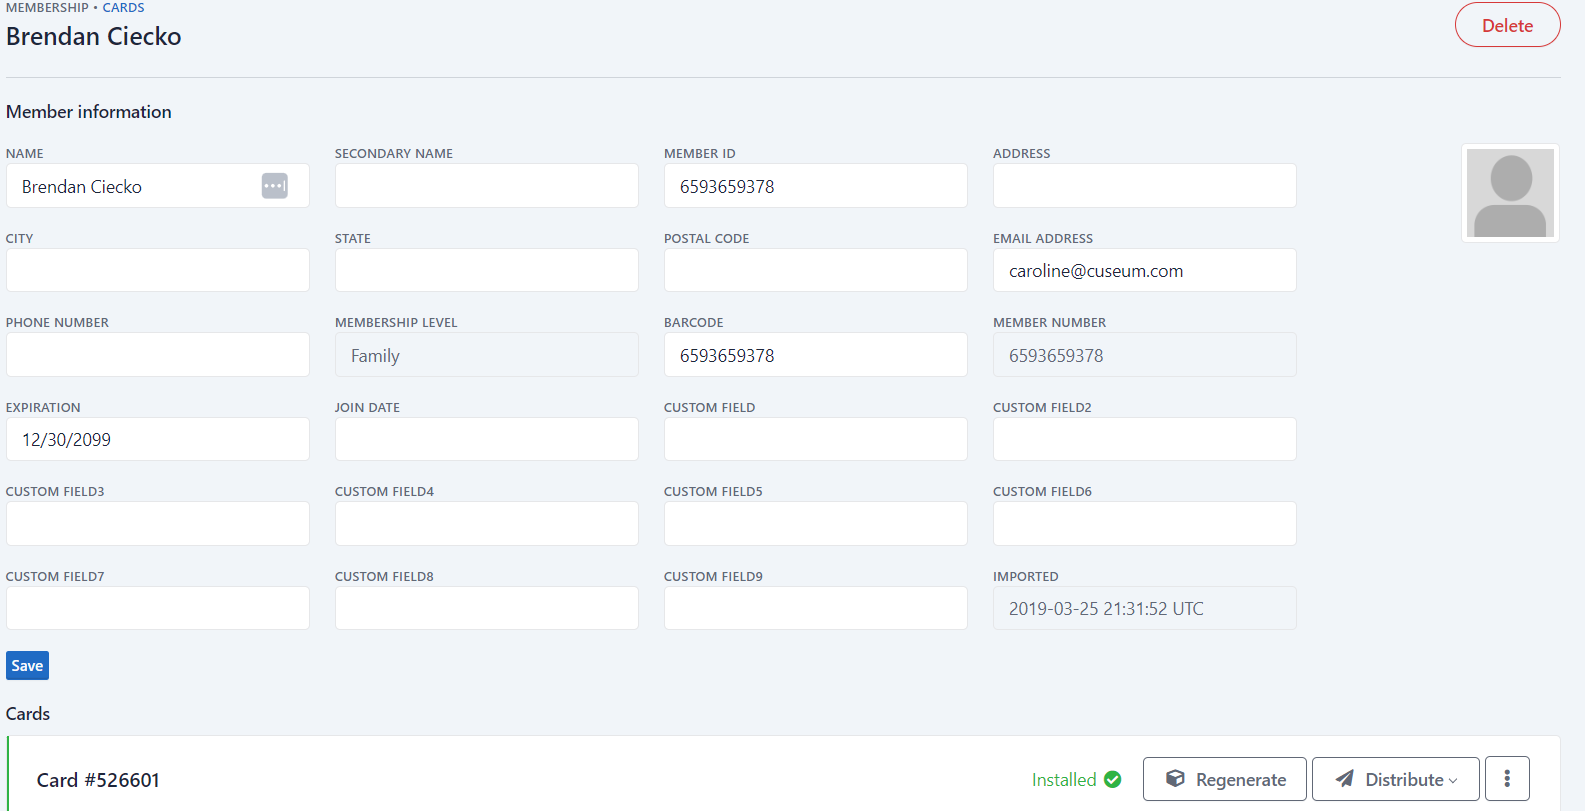
Task: Edit the Barcode field
Action: [x=815, y=355]
